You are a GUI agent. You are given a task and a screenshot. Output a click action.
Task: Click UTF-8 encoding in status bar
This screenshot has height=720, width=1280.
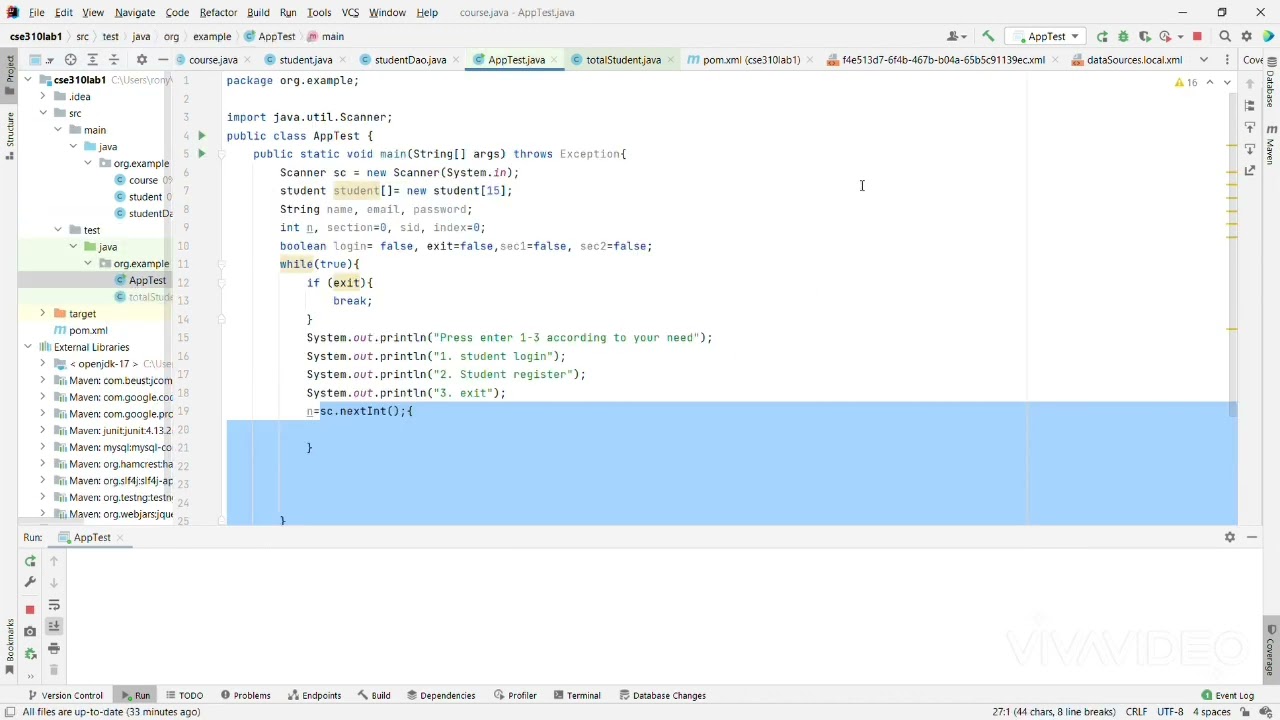coord(1170,712)
